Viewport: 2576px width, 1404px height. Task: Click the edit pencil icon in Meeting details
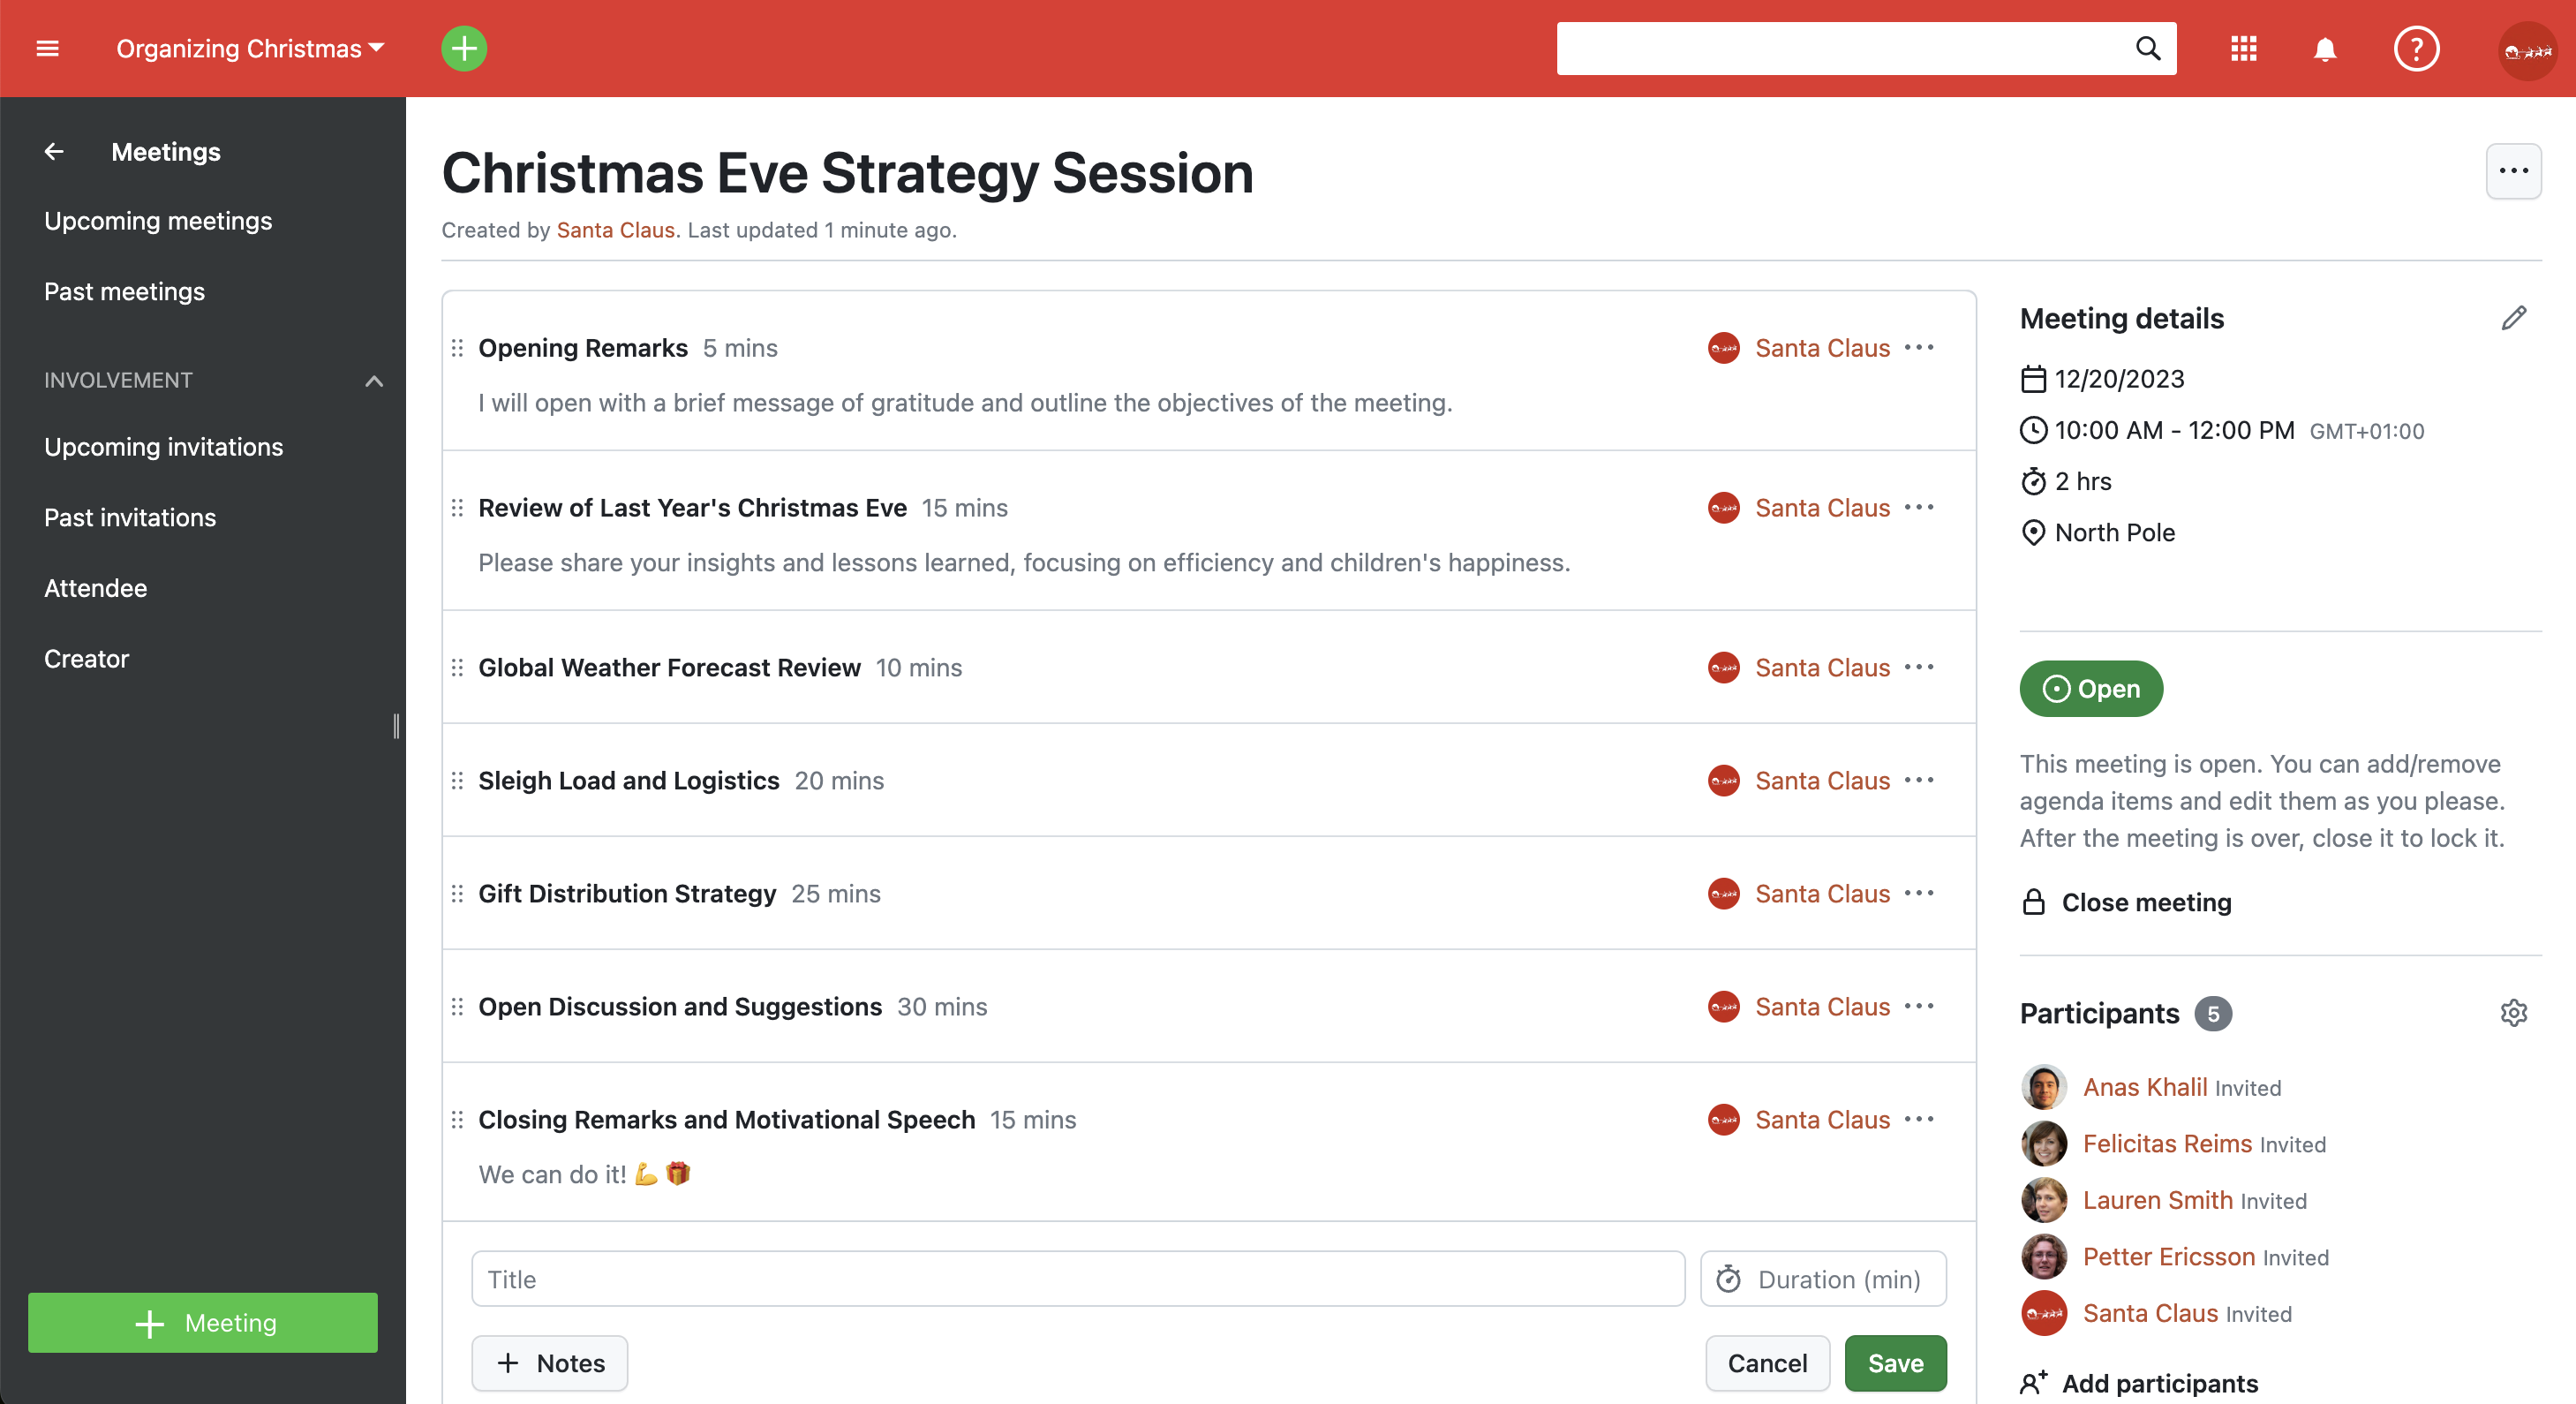pos(2516,316)
